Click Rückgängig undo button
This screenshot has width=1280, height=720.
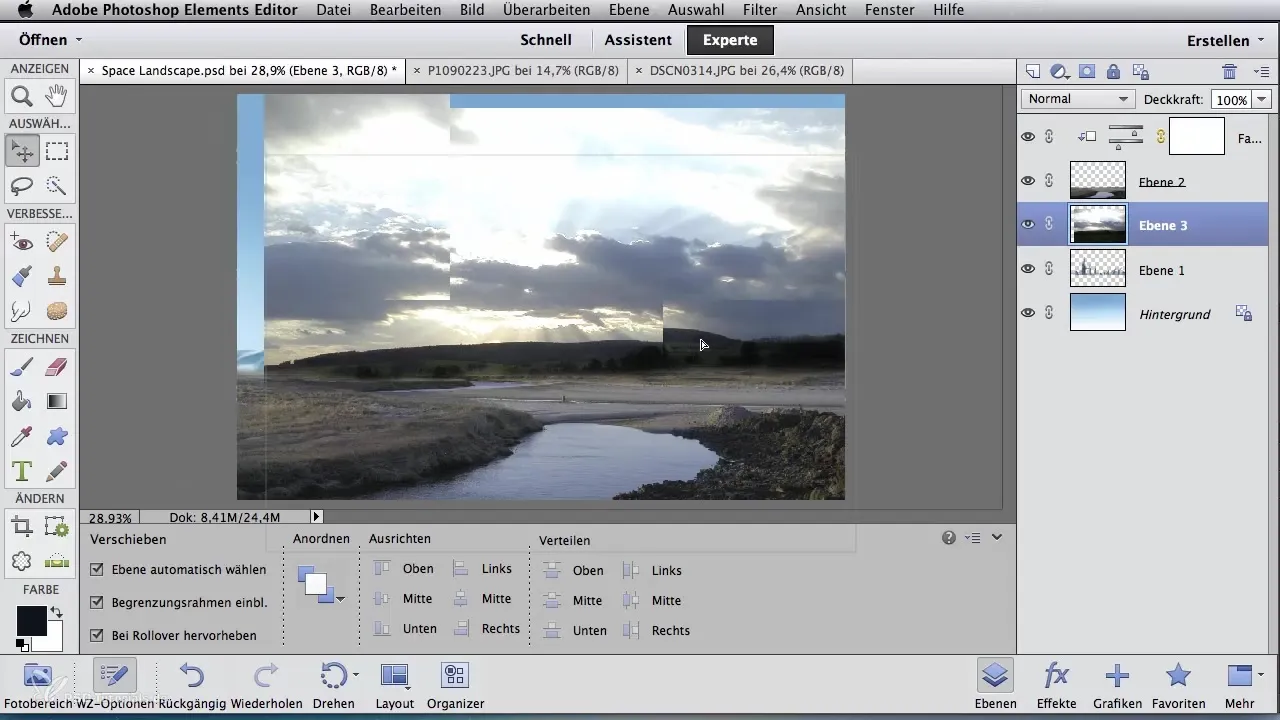click(193, 684)
